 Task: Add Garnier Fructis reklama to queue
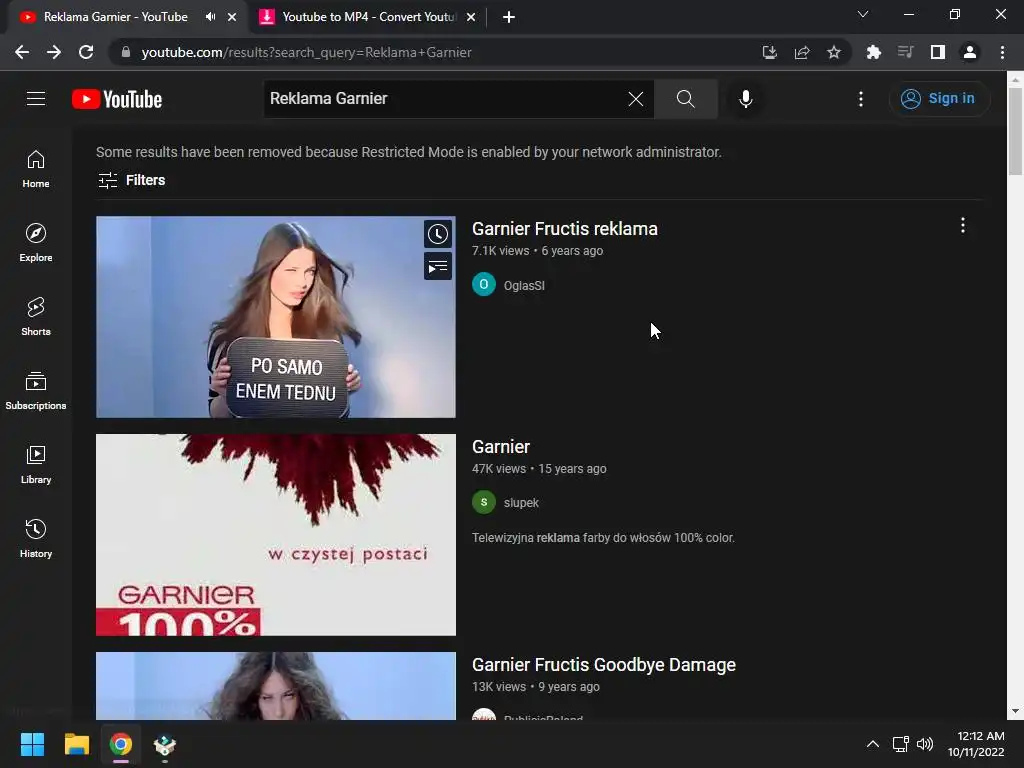coord(438,266)
